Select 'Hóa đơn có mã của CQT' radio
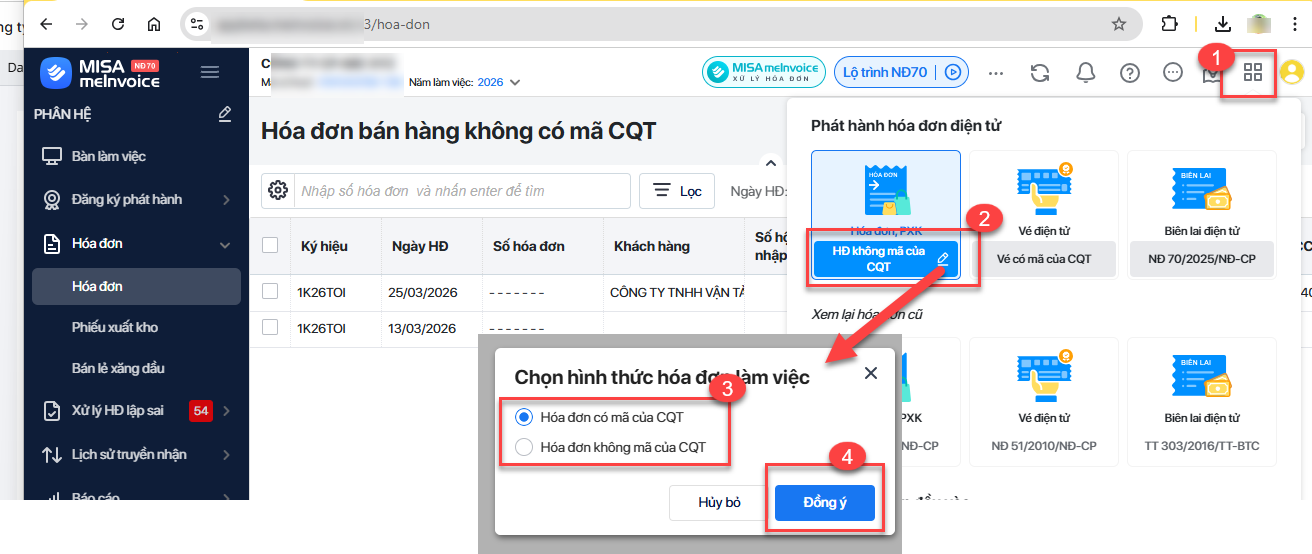 coord(524,417)
